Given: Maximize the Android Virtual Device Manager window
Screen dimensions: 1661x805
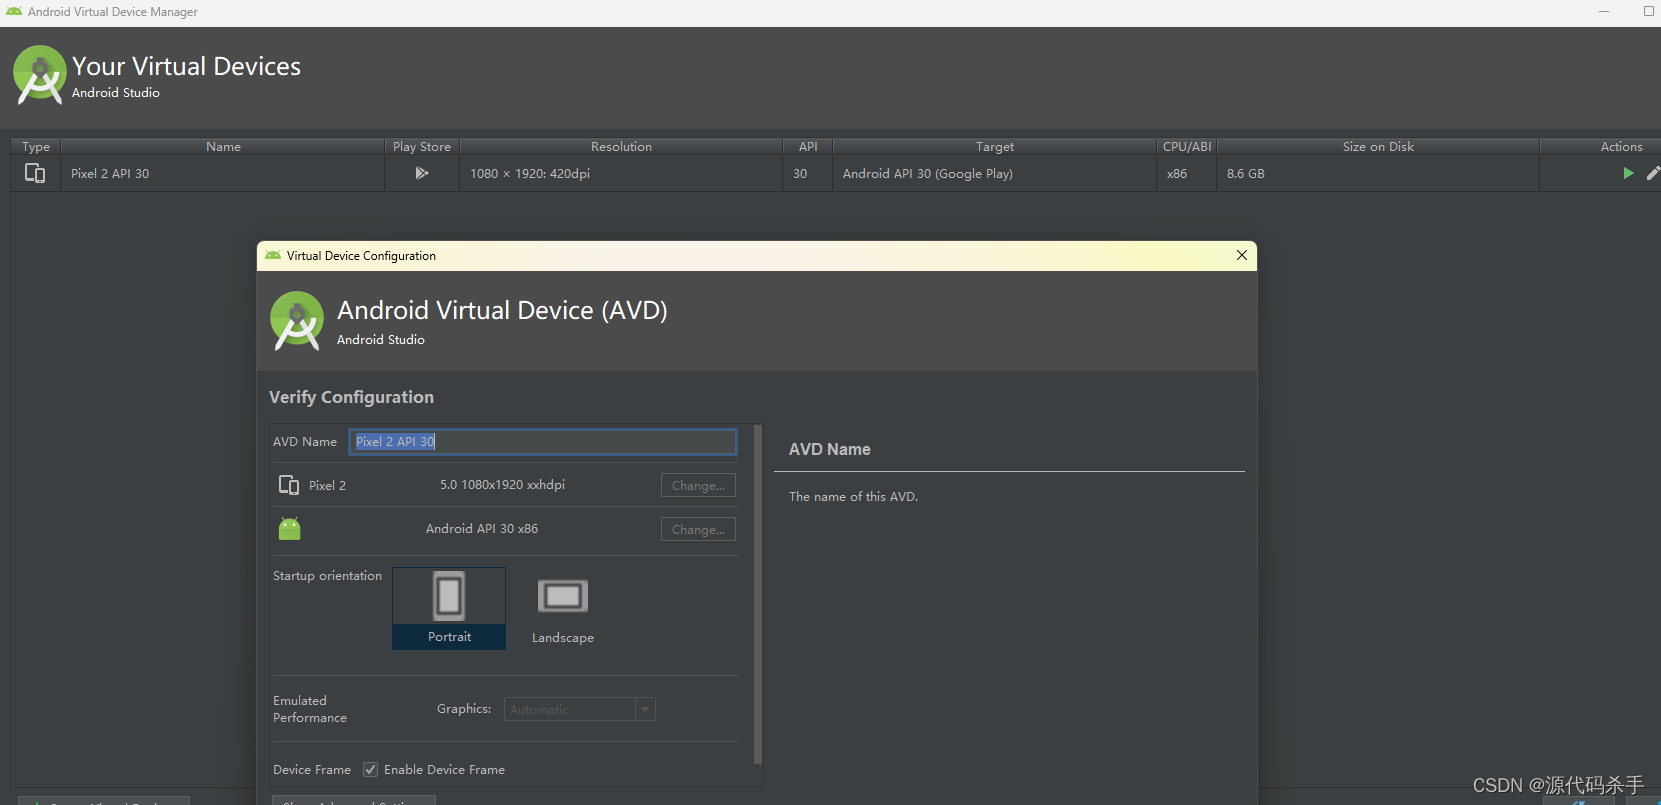Looking at the screenshot, I should pos(1649,12).
